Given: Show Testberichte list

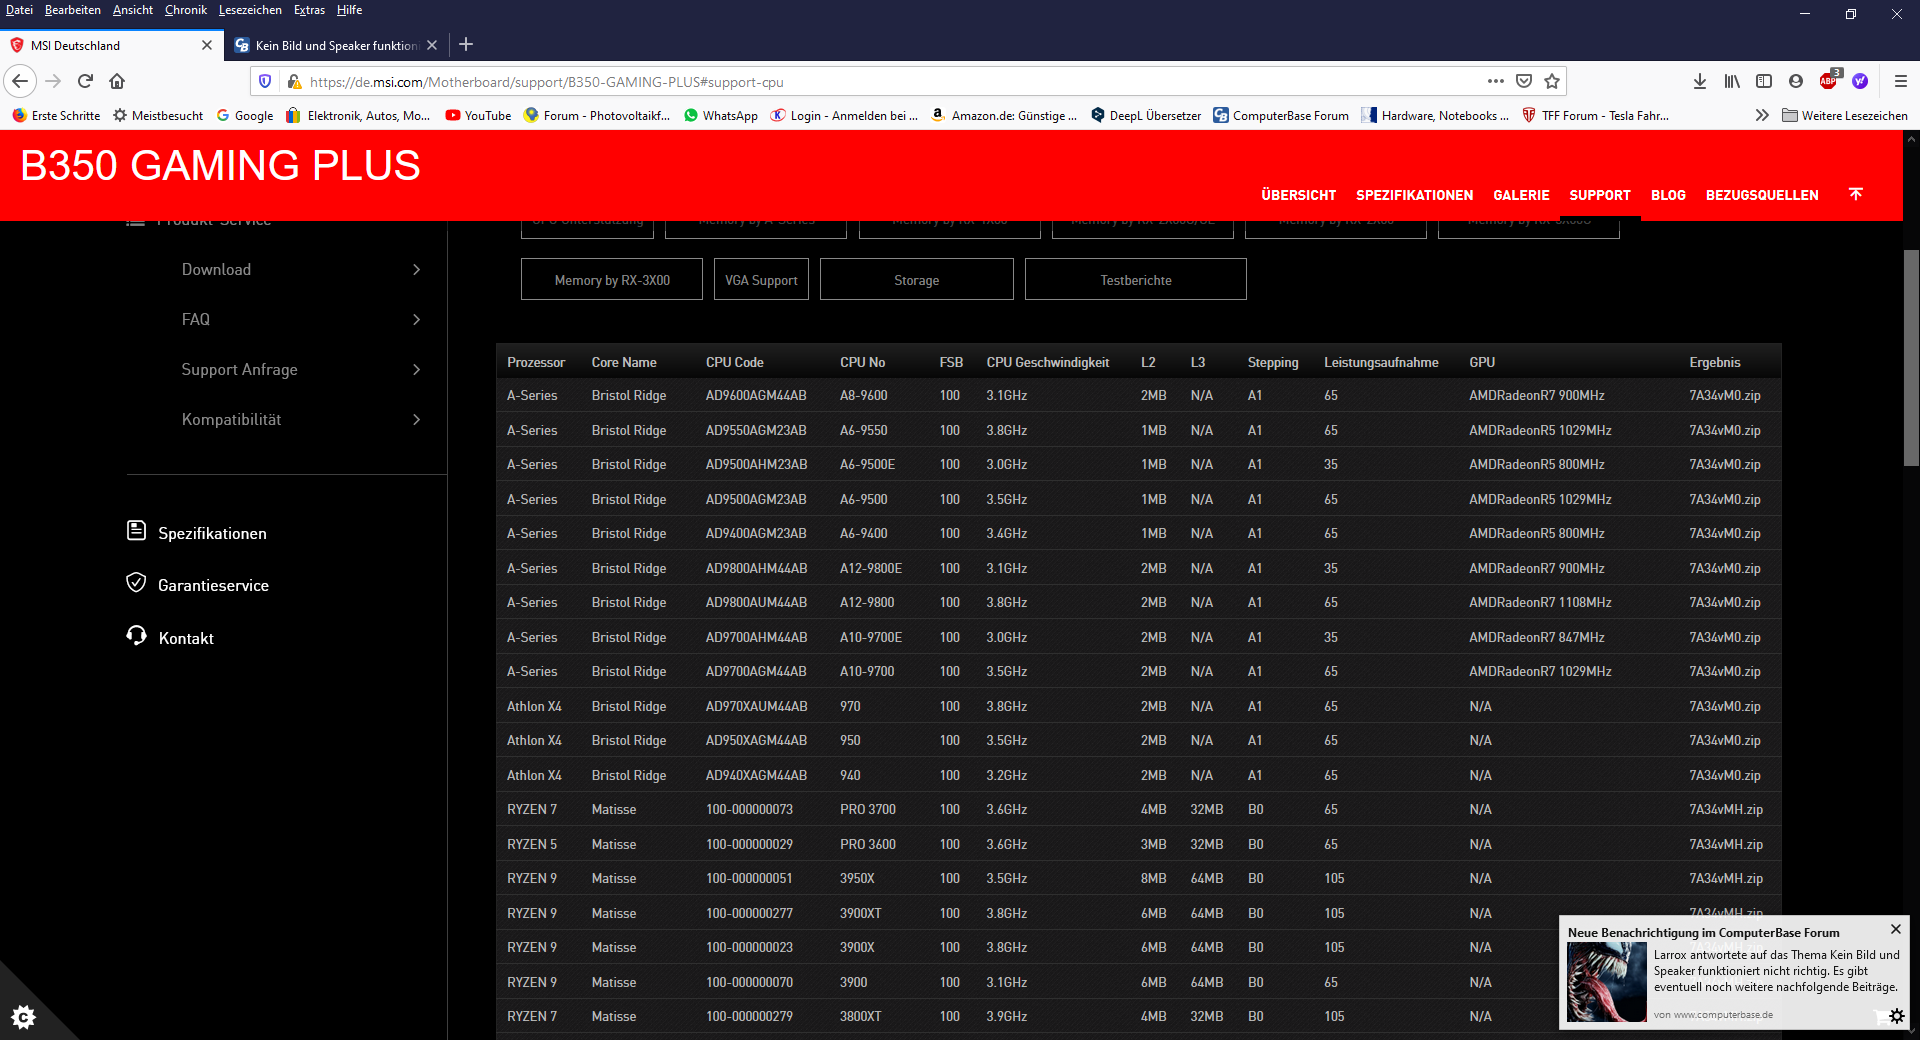Looking at the screenshot, I should [1136, 279].
